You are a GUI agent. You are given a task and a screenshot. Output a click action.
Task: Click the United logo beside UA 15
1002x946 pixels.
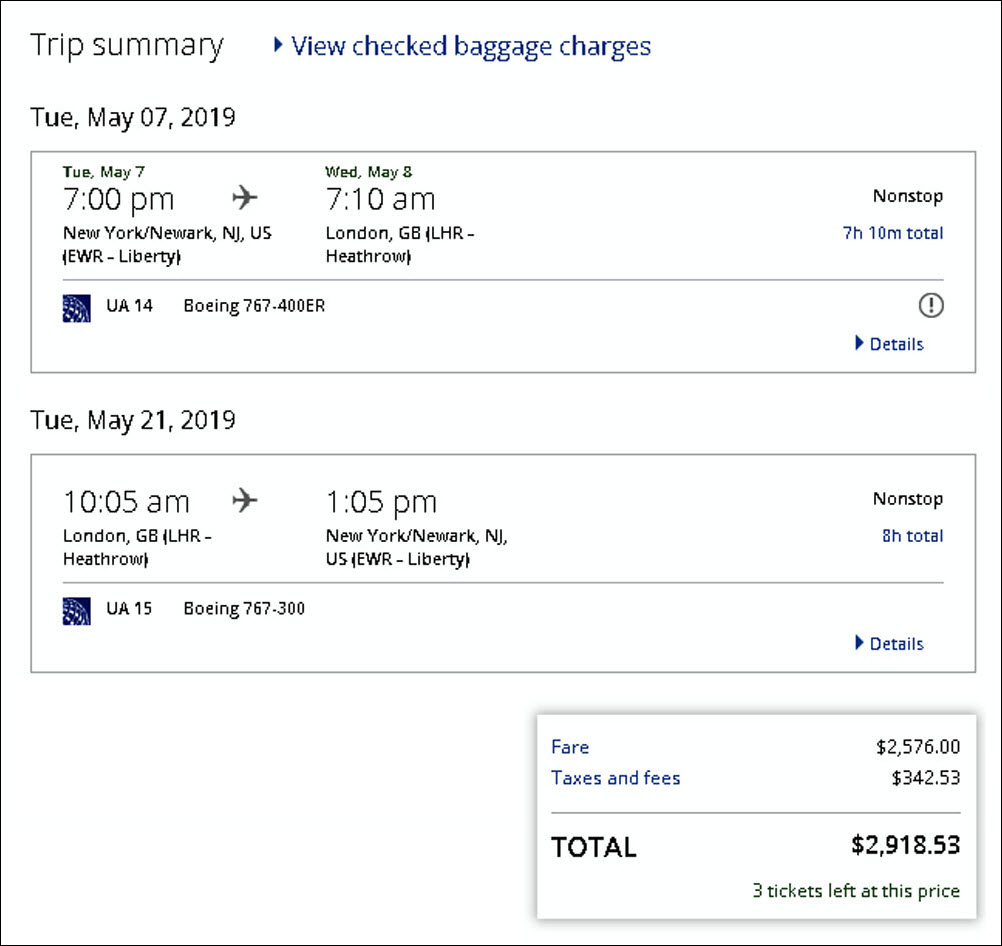(77, 609)
